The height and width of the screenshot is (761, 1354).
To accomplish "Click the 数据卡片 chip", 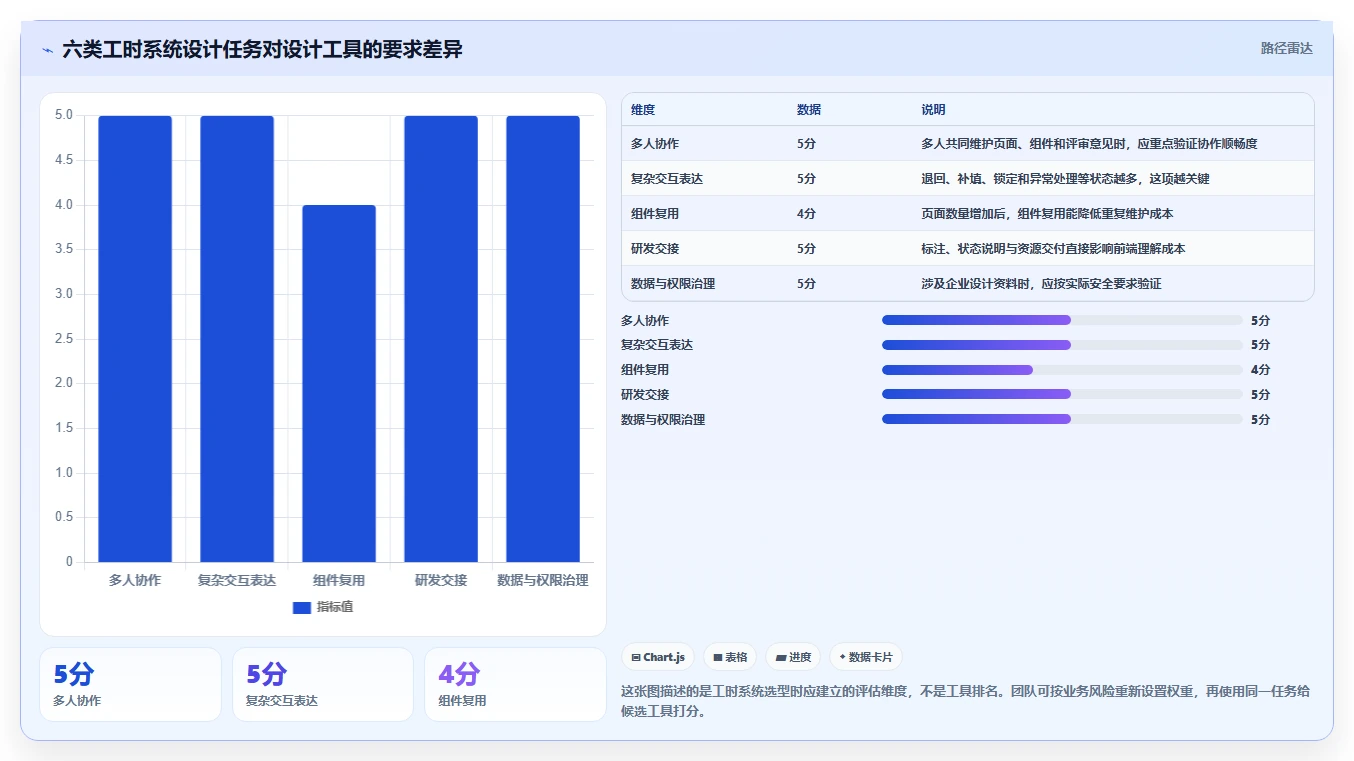I will point(866,657).
